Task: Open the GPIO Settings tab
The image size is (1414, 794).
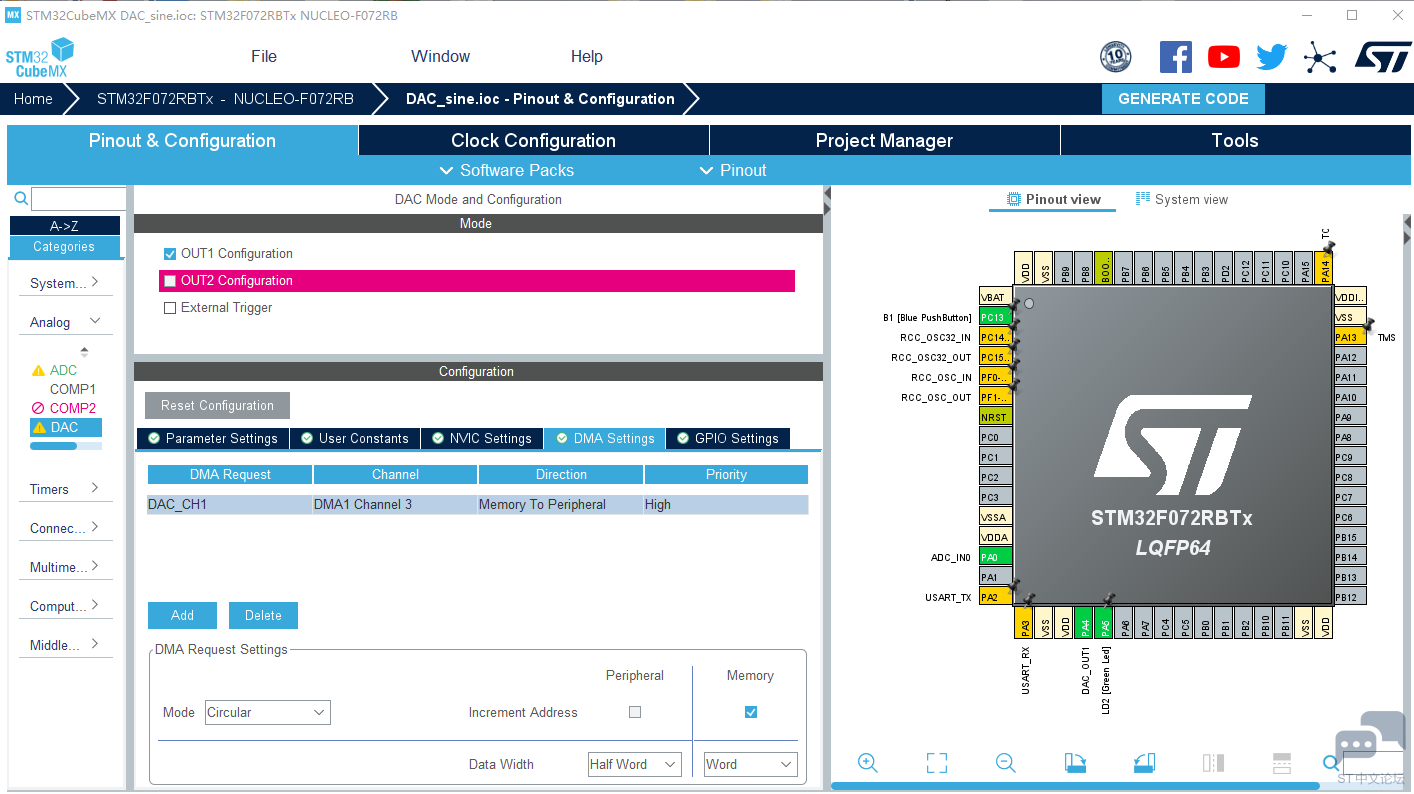Action: (728, 439)
